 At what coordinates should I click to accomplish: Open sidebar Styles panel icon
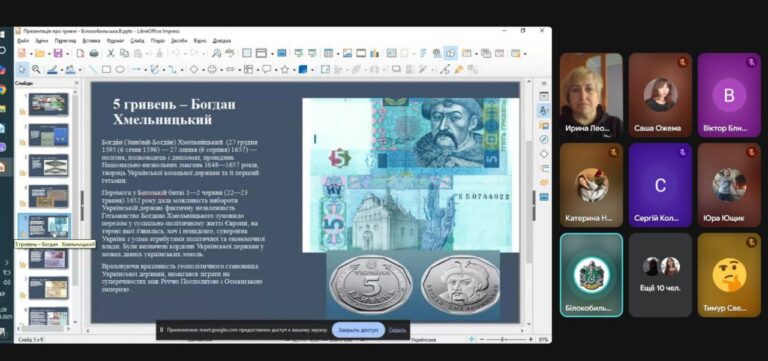[544, 111]
